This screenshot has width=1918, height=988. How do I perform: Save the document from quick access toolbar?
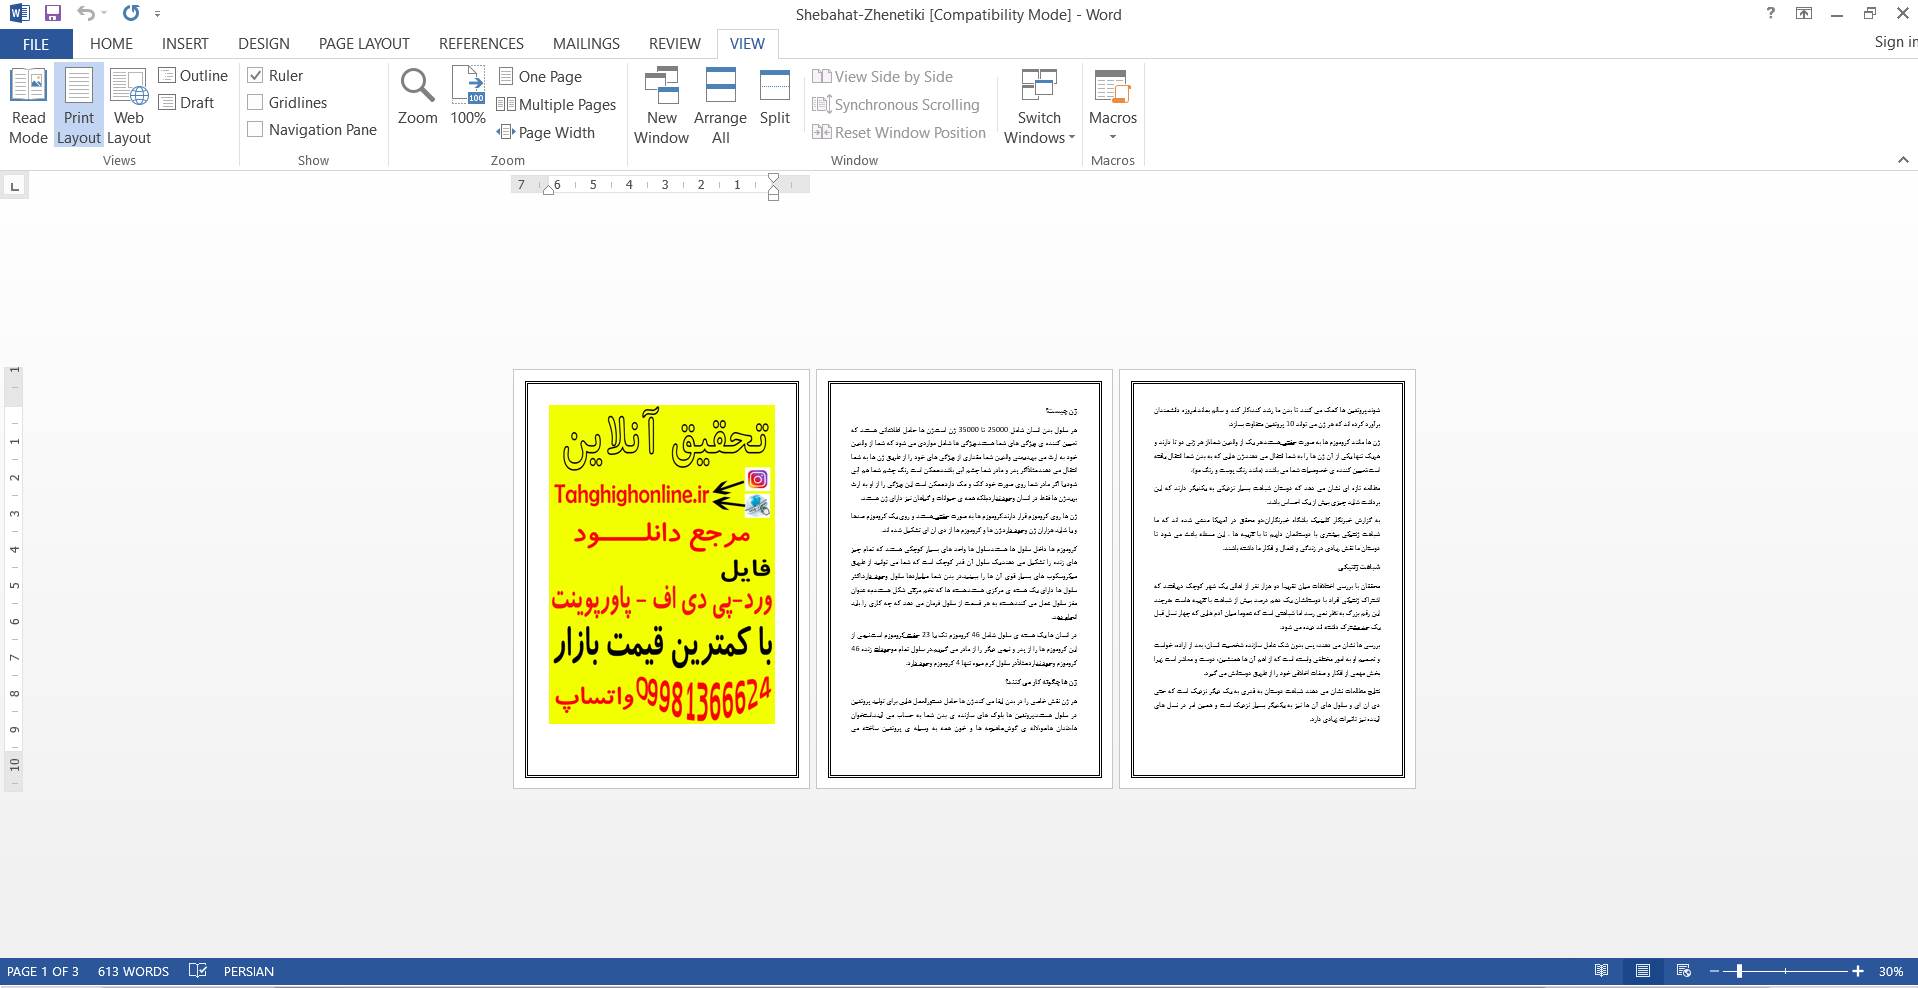pyautogui.click(x=53, y=13)
